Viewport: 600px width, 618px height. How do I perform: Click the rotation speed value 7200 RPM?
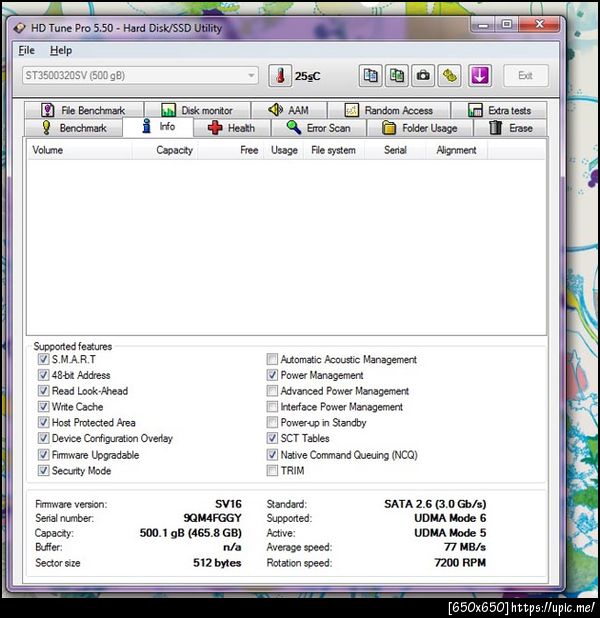click(460, 562)
